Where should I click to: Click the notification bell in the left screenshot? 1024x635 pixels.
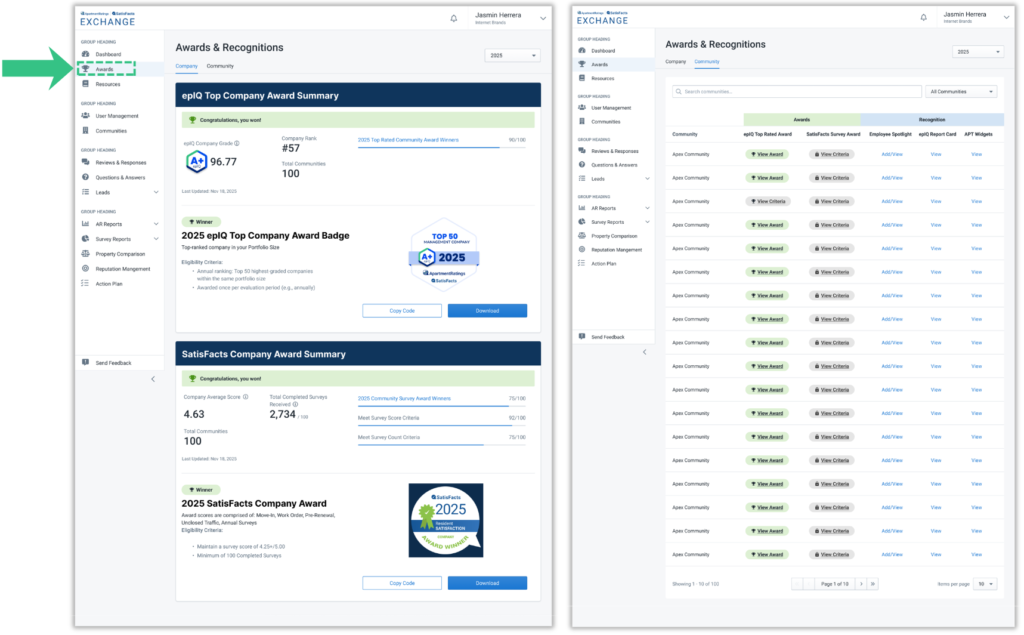pos(453,18)
